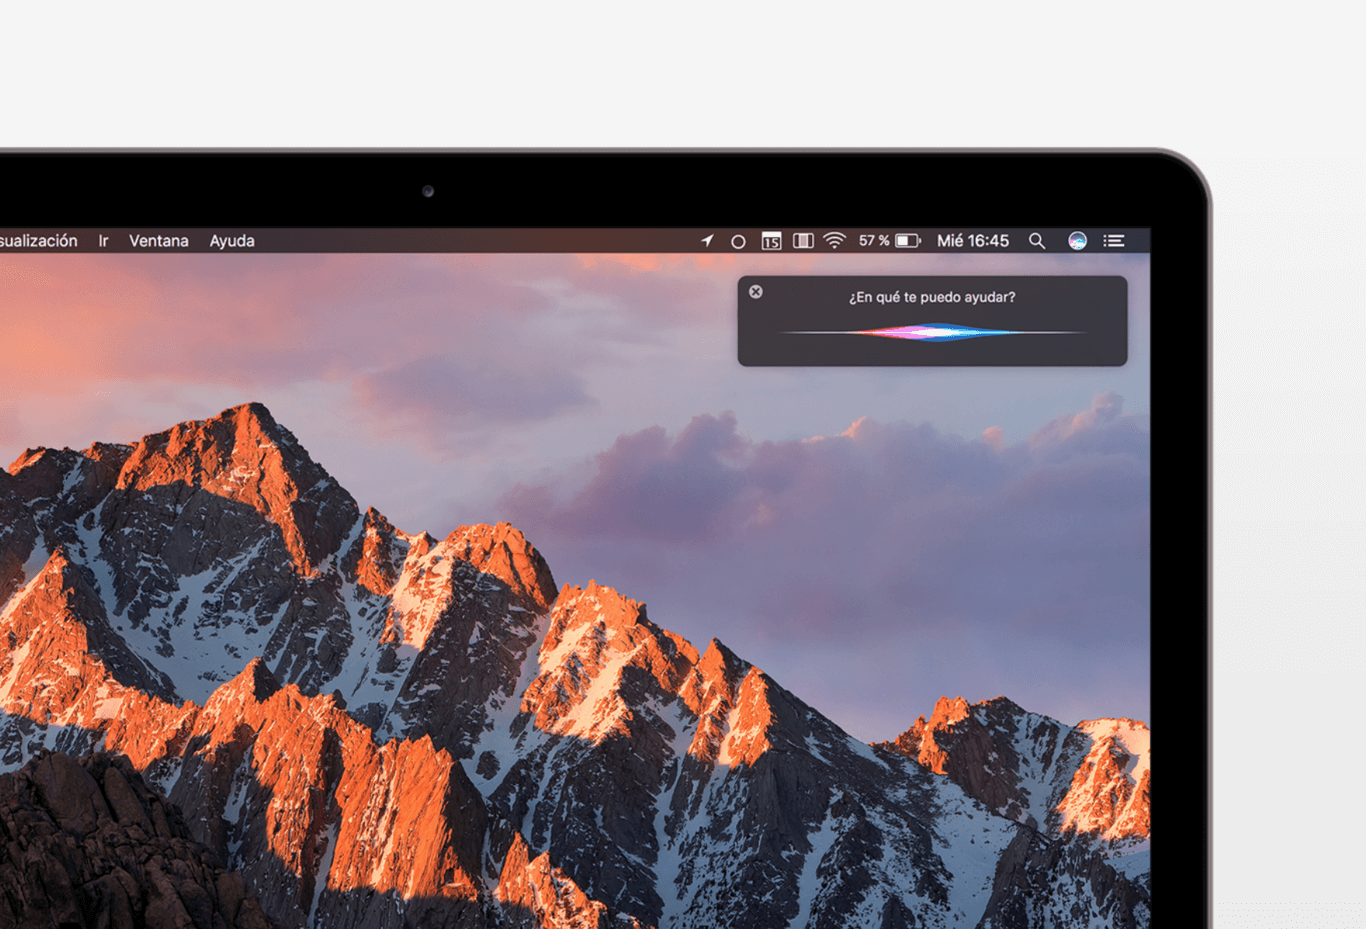Open the Visualización menu
The height and width of the screenshot is (929, 1366).
tap(38, 240)
